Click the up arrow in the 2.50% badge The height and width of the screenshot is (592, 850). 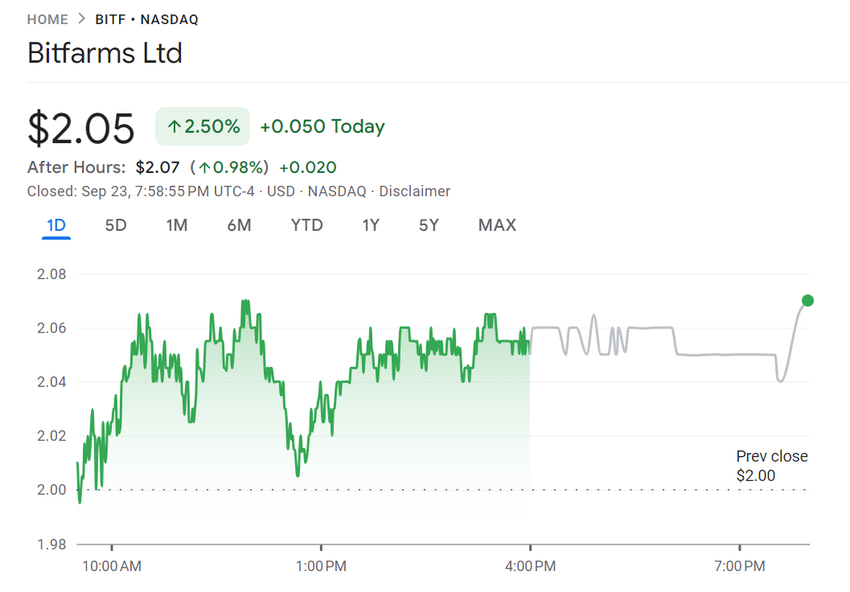click(x=174, y=127)
